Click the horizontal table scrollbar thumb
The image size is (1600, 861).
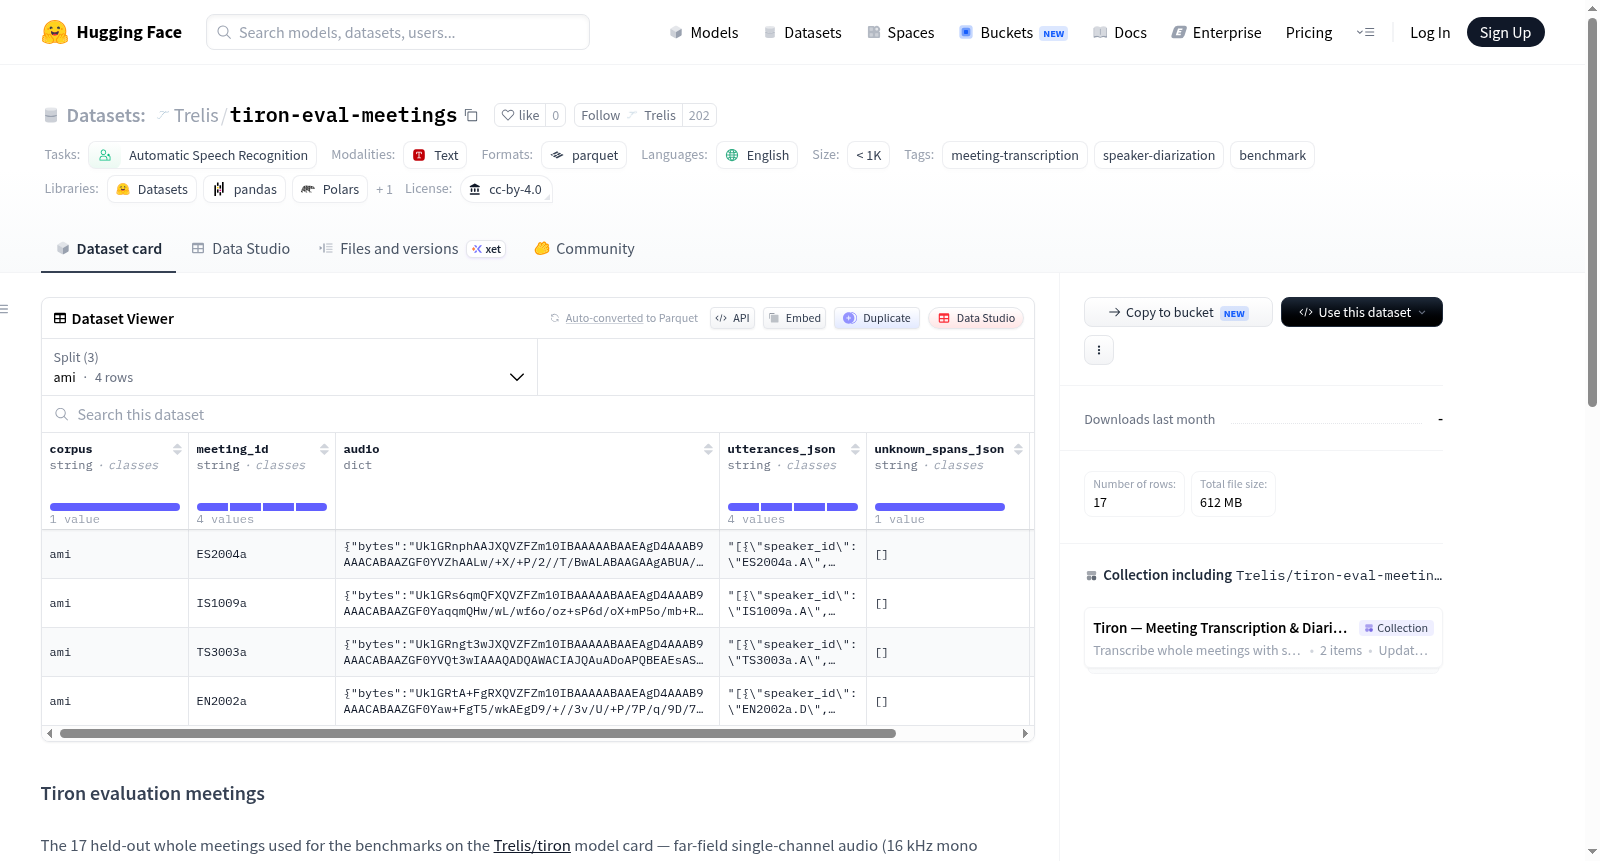[x=478, y=733]
